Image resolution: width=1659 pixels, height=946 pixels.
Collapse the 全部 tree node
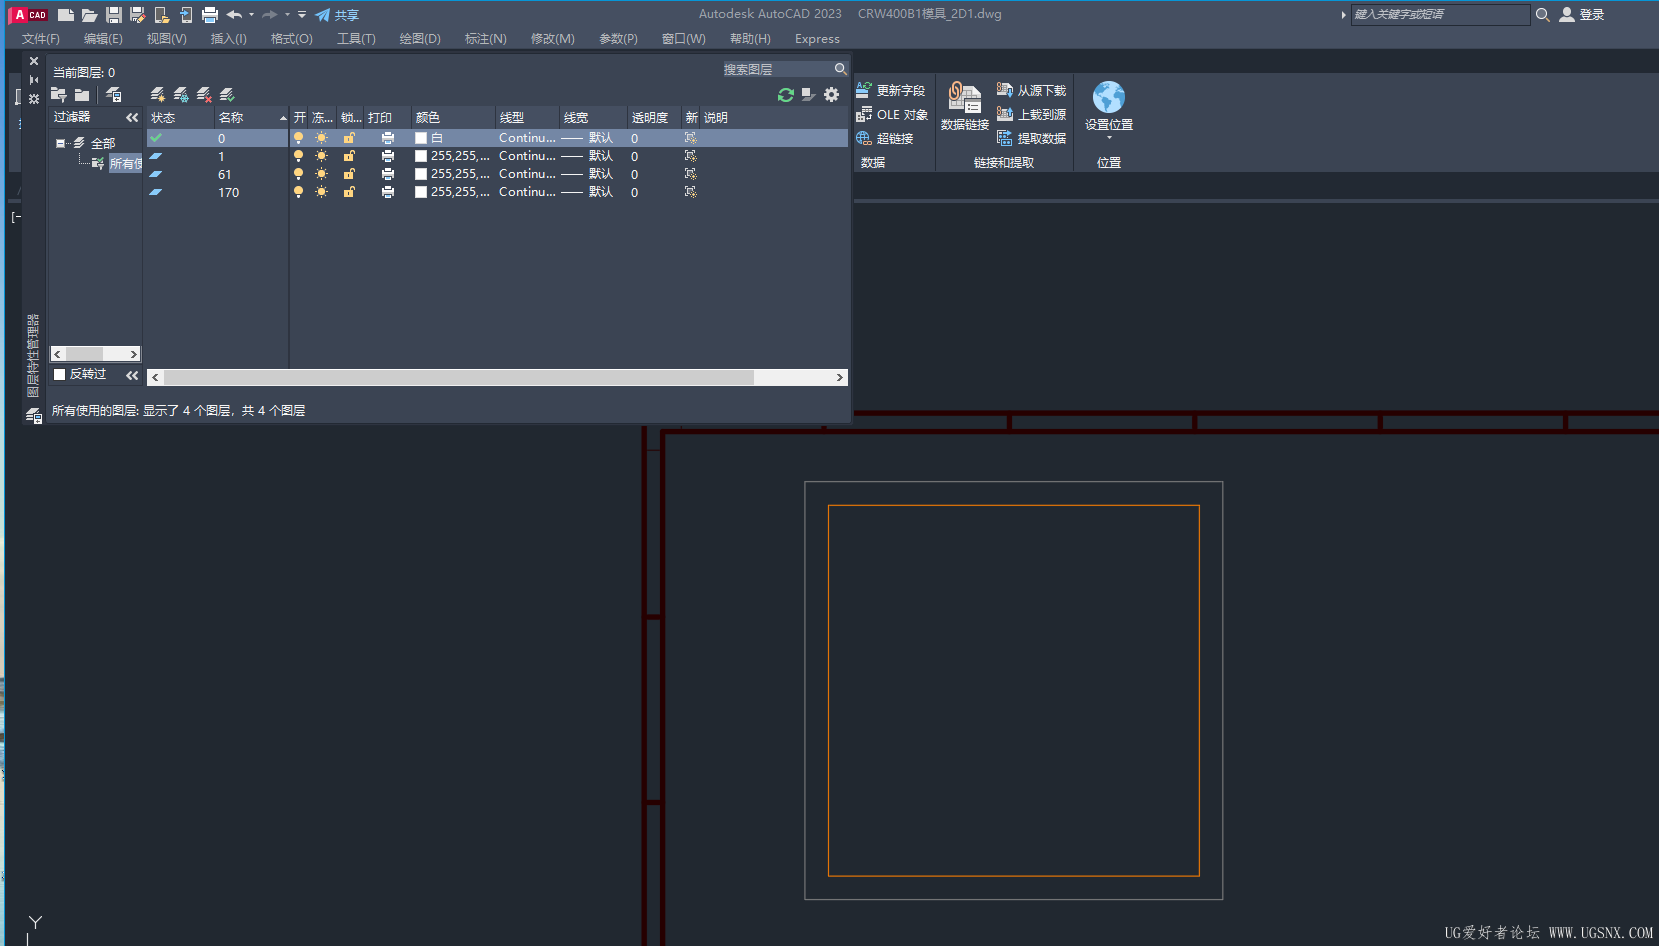coord(60,143)
